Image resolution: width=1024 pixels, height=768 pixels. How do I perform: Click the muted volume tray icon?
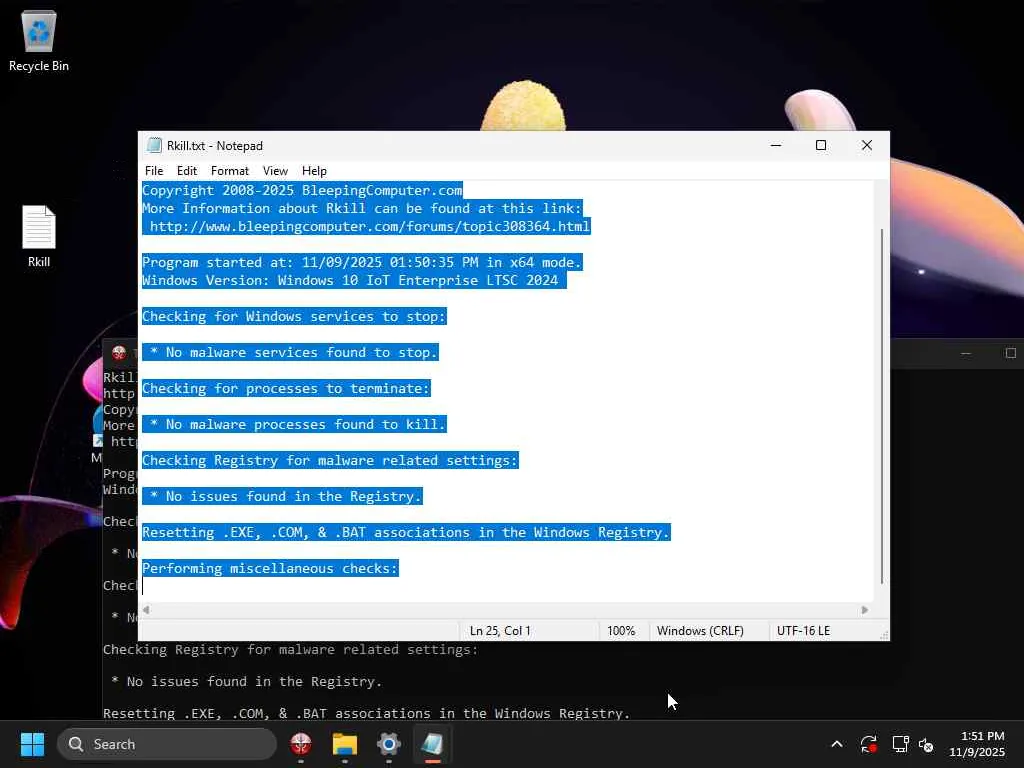926,744
